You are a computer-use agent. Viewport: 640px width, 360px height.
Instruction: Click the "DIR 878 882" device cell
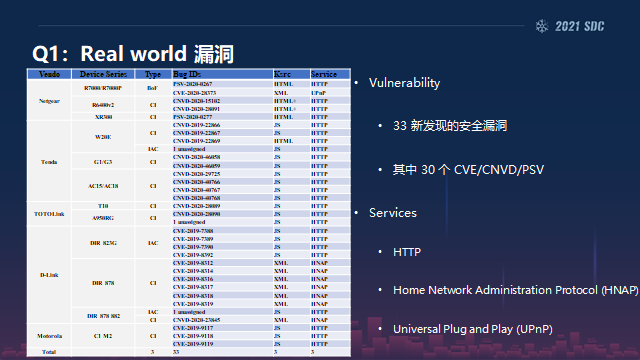[103, 316]
